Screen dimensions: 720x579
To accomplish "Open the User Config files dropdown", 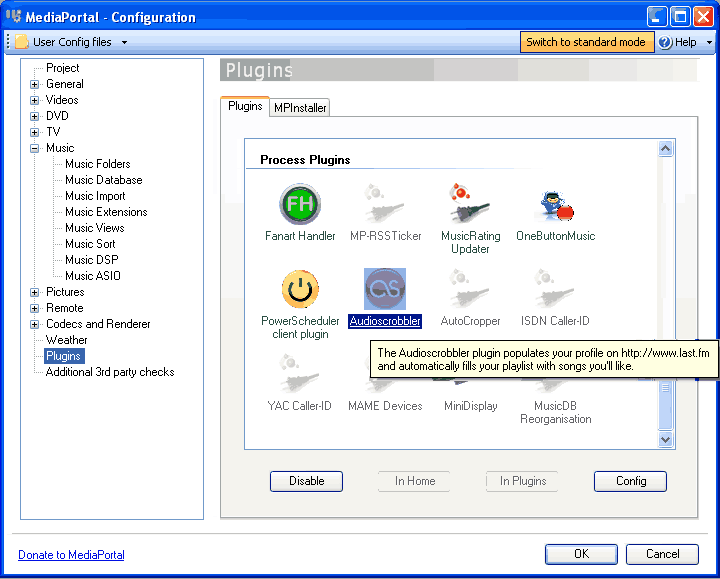I will click(x=71, y=42).
